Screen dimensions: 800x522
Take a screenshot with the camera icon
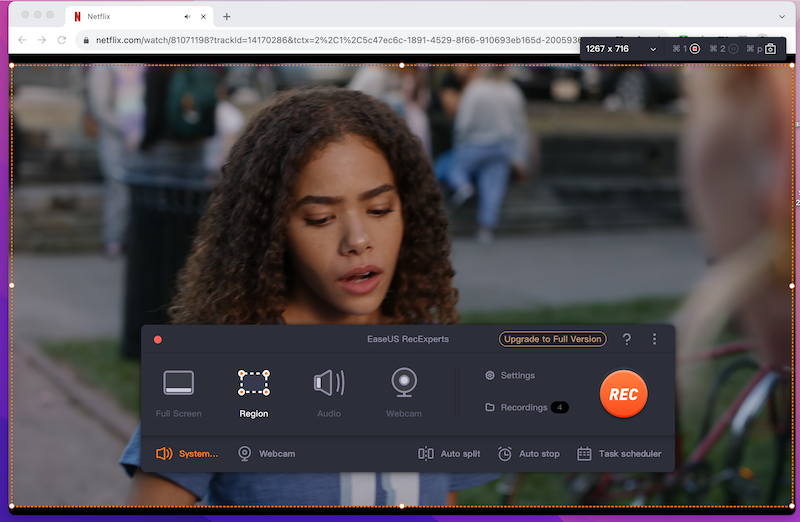[770, 49]
